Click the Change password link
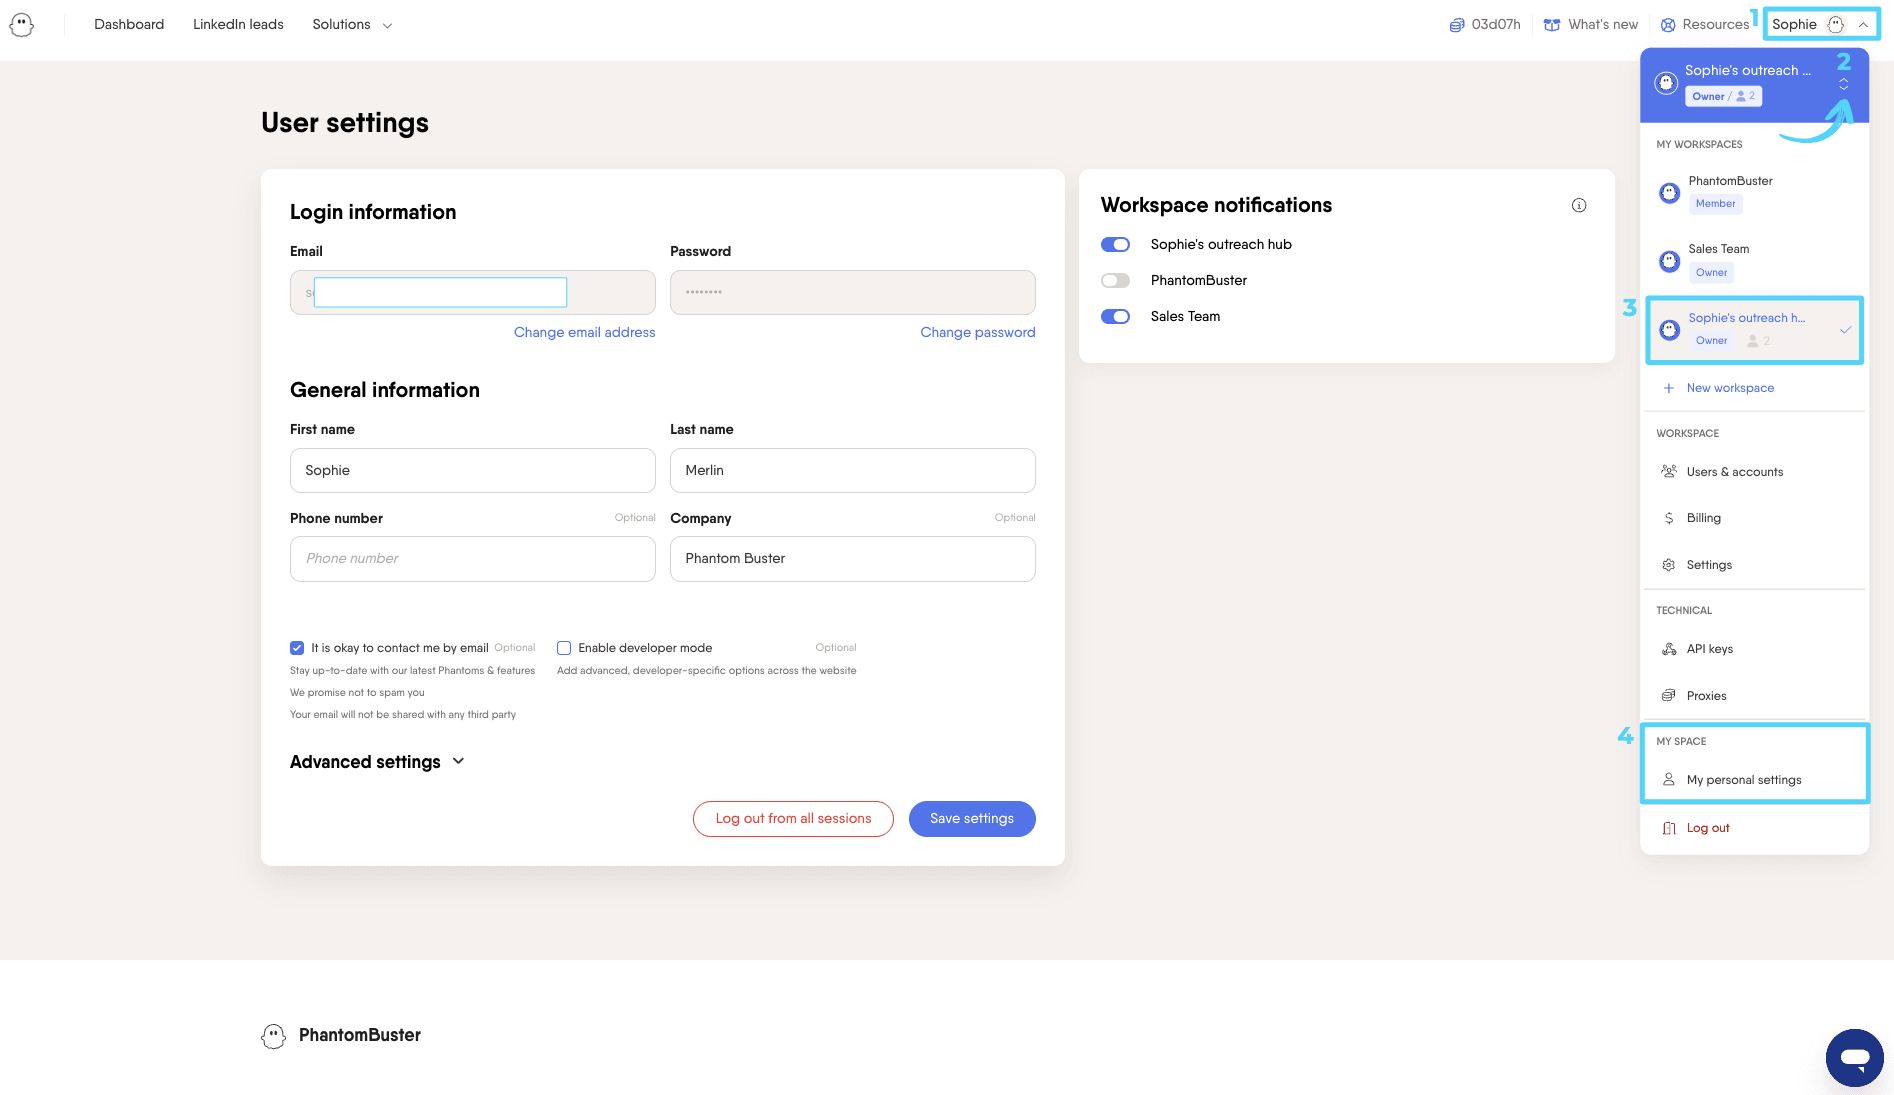The image size is (1894, 1095). [x=977, y=333]
